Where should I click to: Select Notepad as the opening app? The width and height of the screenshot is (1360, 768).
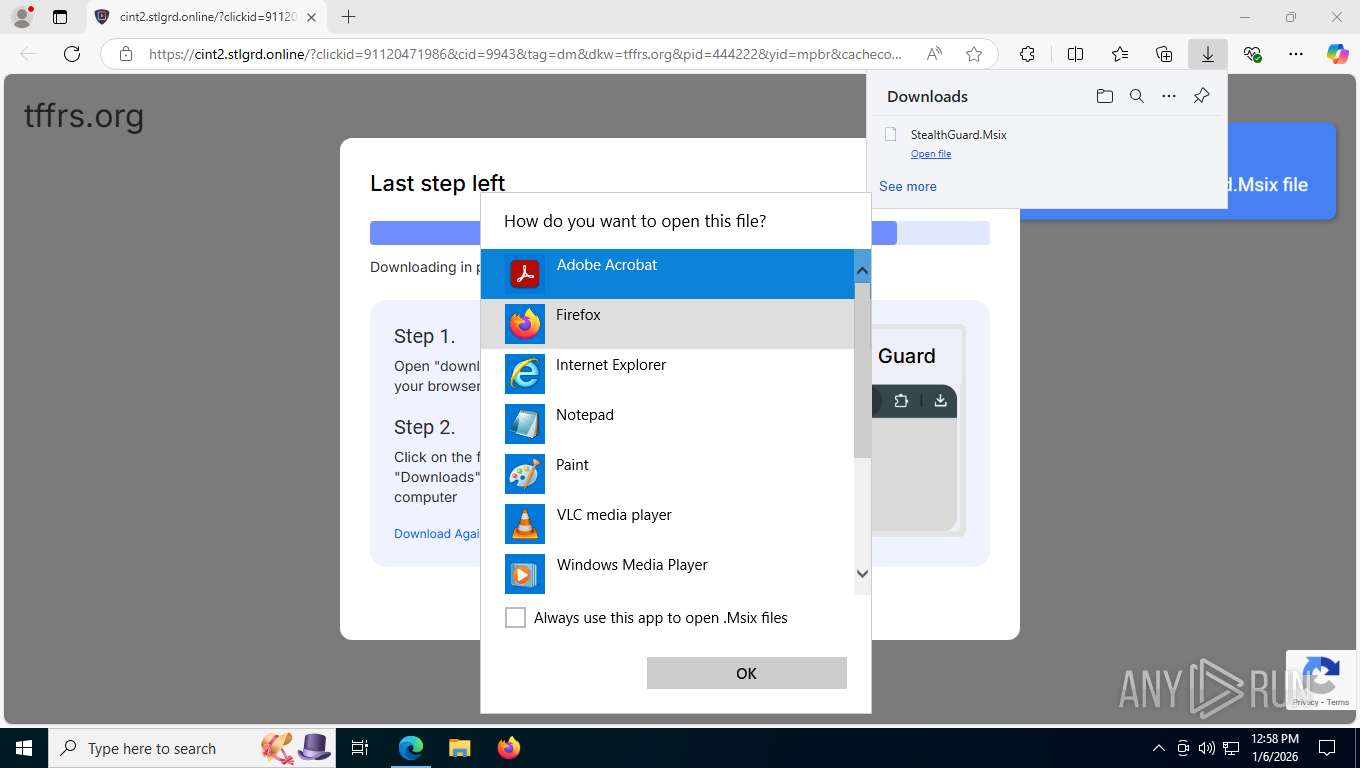pos(667,423)
